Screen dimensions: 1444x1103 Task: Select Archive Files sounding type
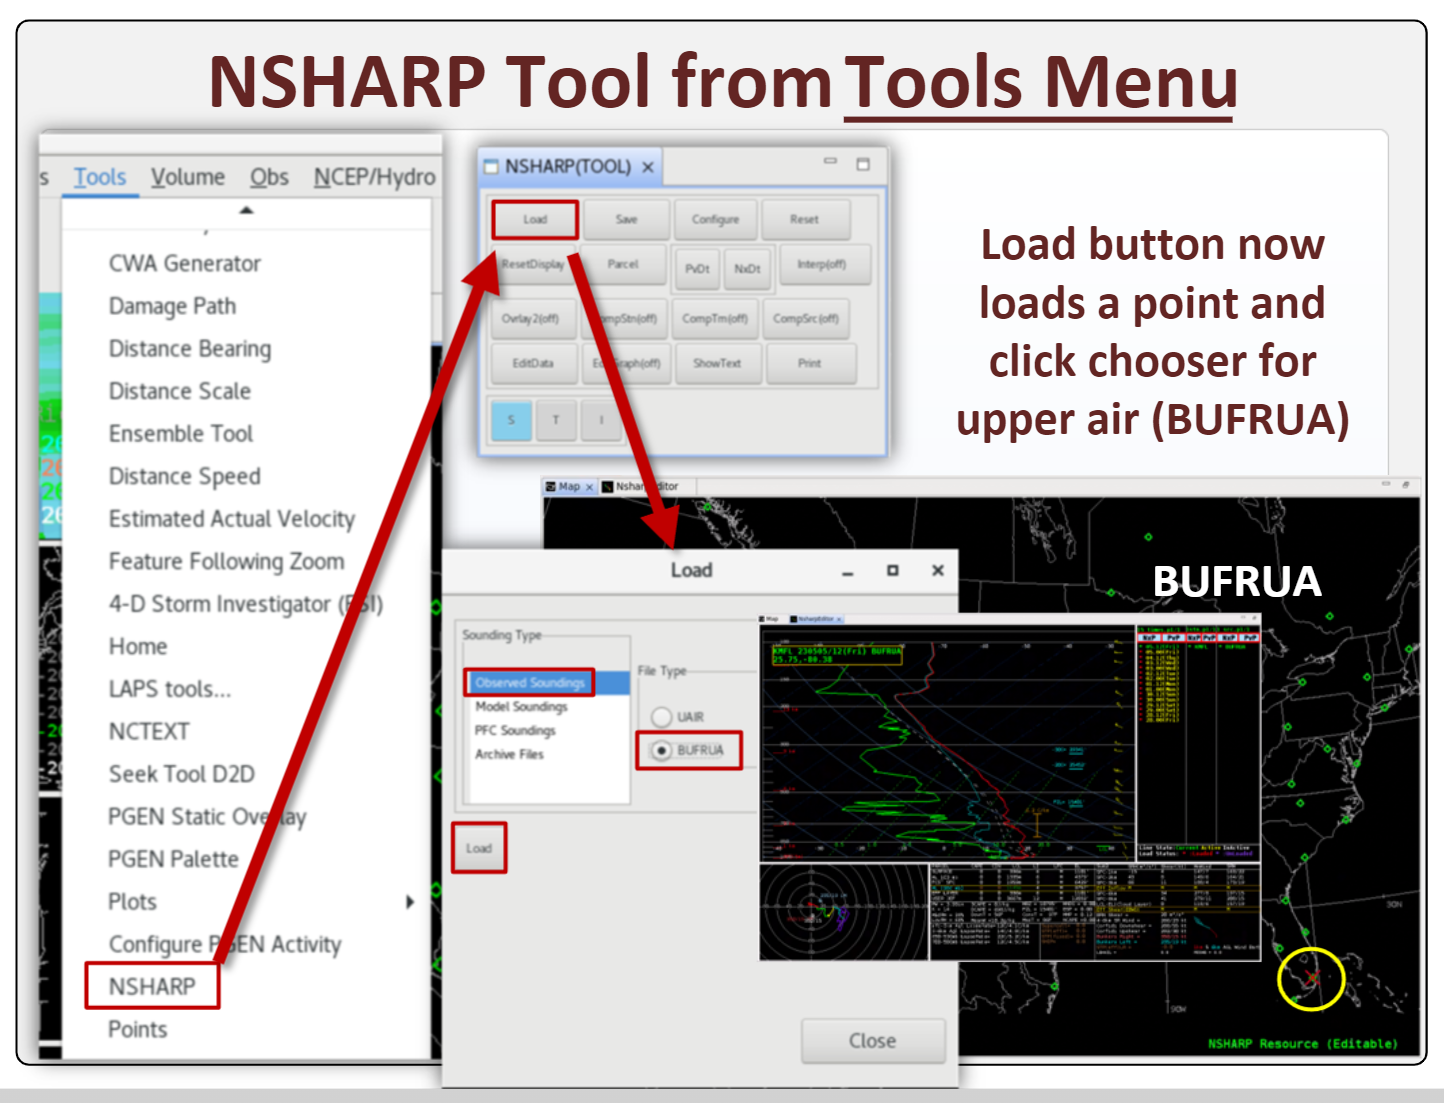509,754
